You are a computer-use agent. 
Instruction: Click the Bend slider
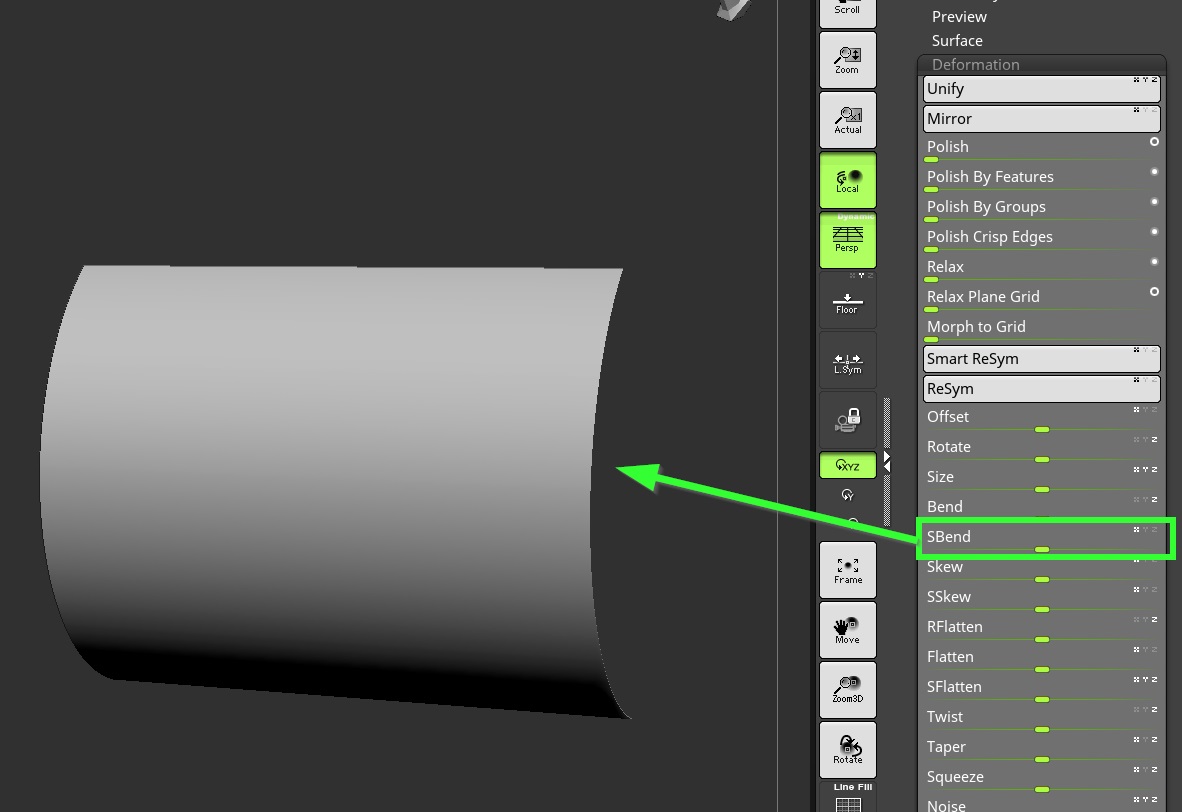click(x=1042, y=507)
